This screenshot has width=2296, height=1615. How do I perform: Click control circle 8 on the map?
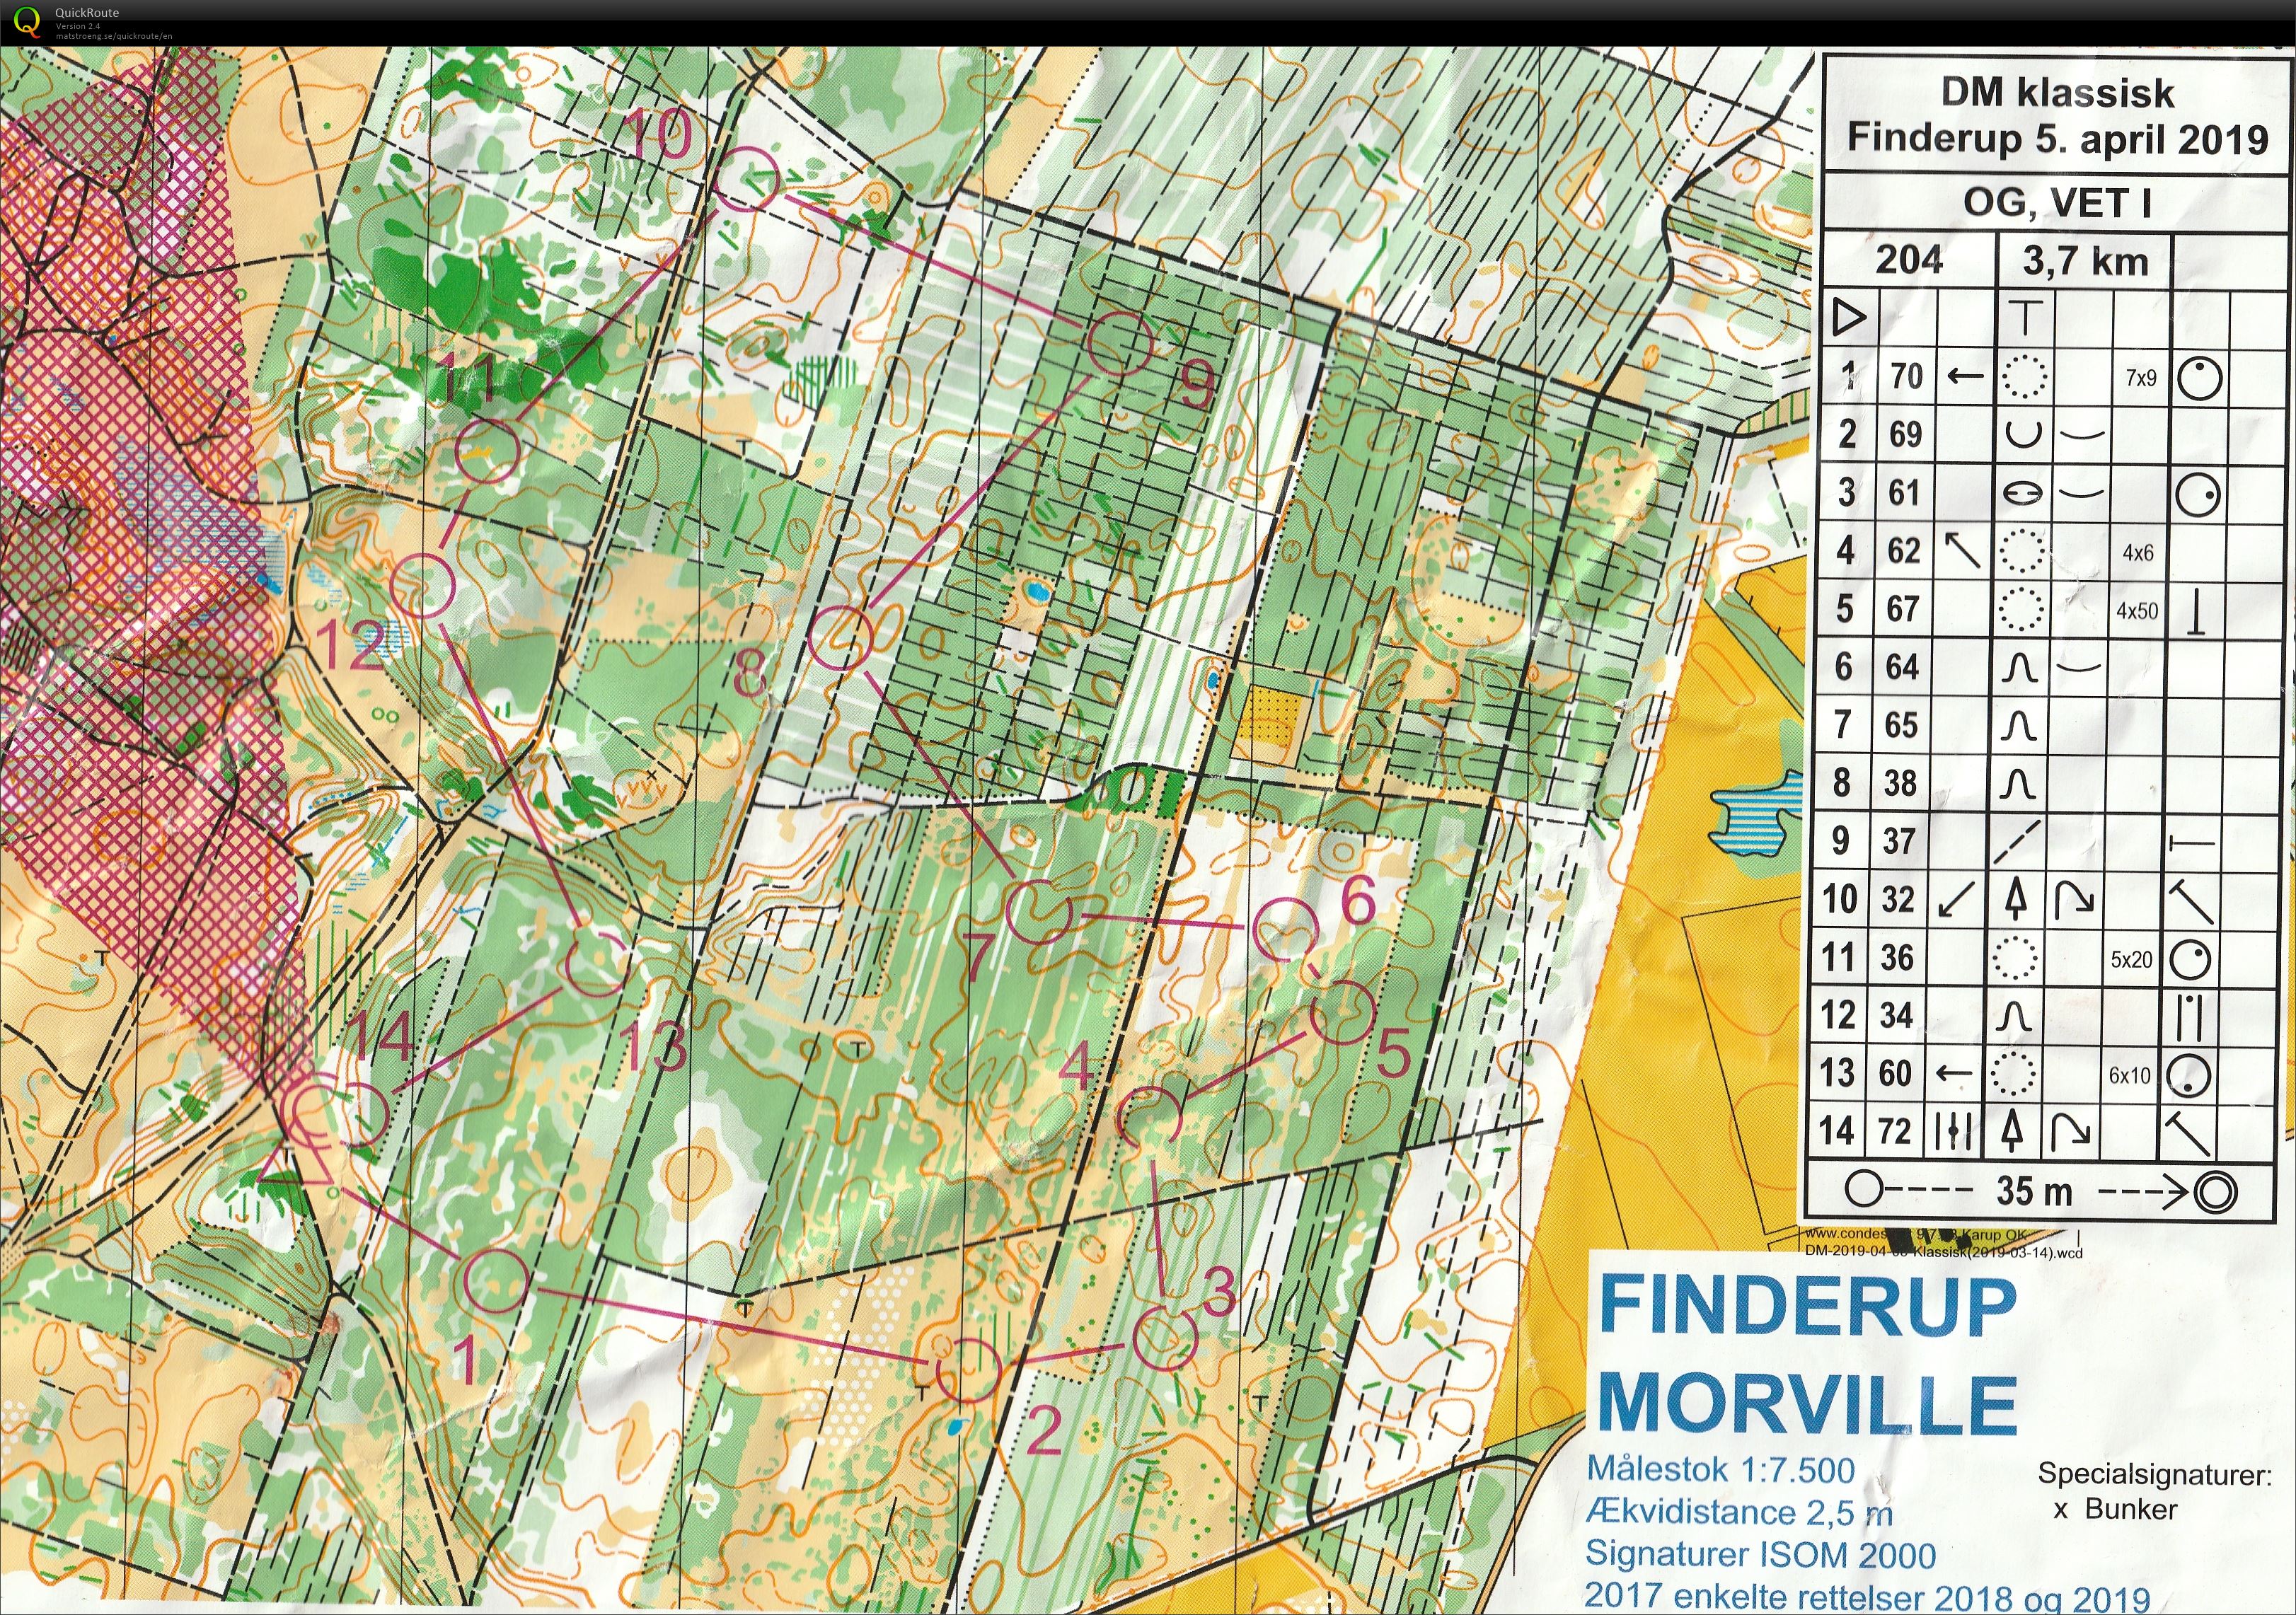pyautogui.click(x=840, y=637)
